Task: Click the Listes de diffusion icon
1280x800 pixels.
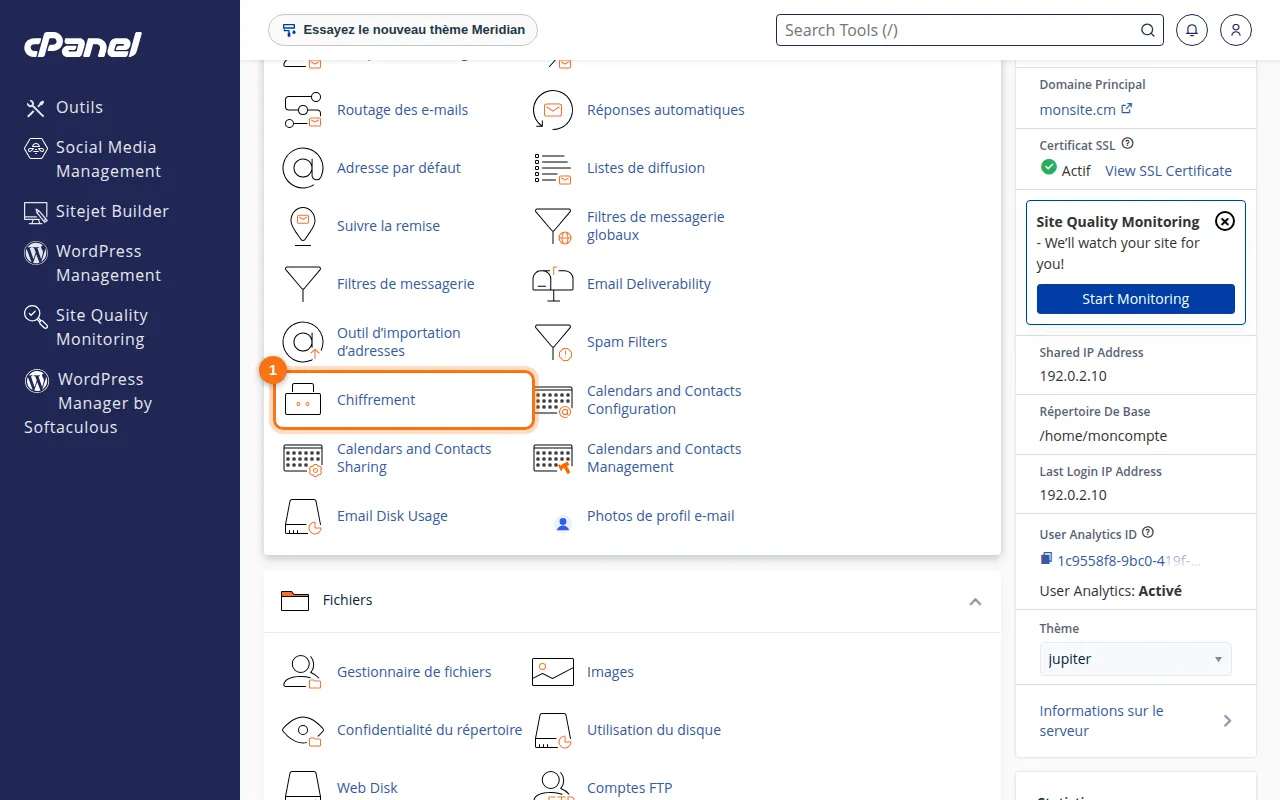Action: [553, 168]
